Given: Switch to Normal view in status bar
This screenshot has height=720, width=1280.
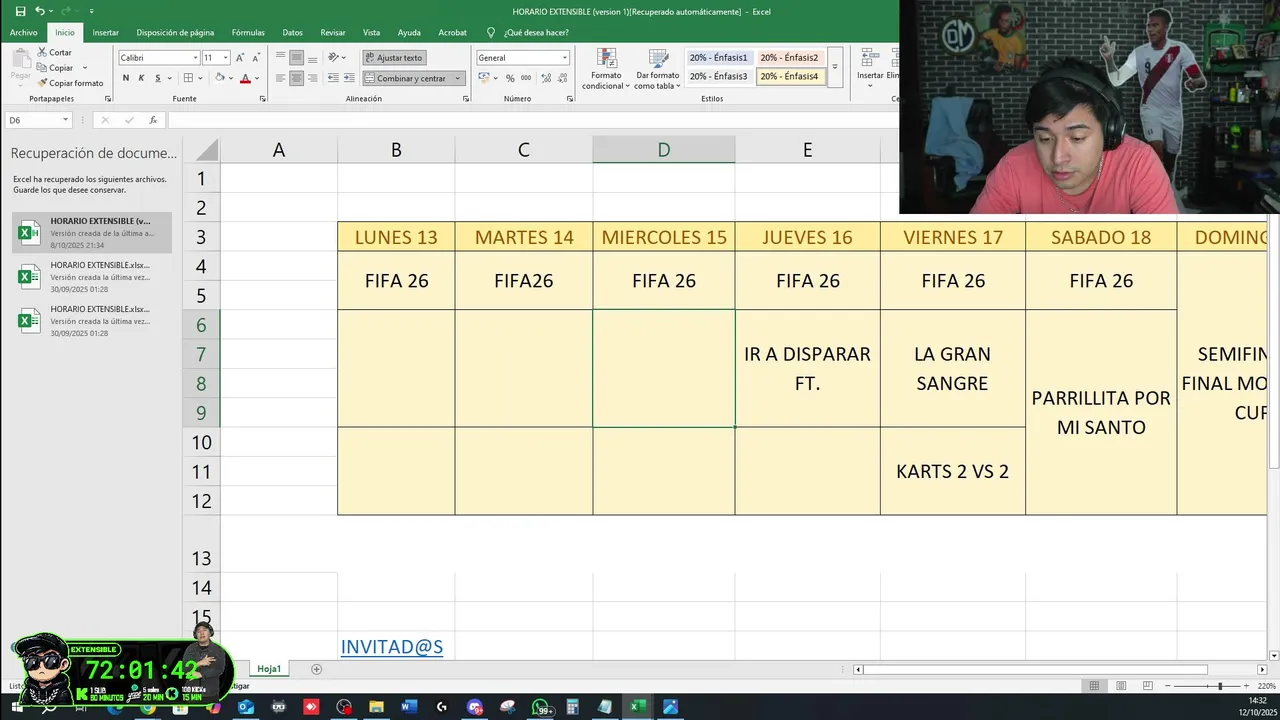Looking at the screenshot, I should [1094, 686].
